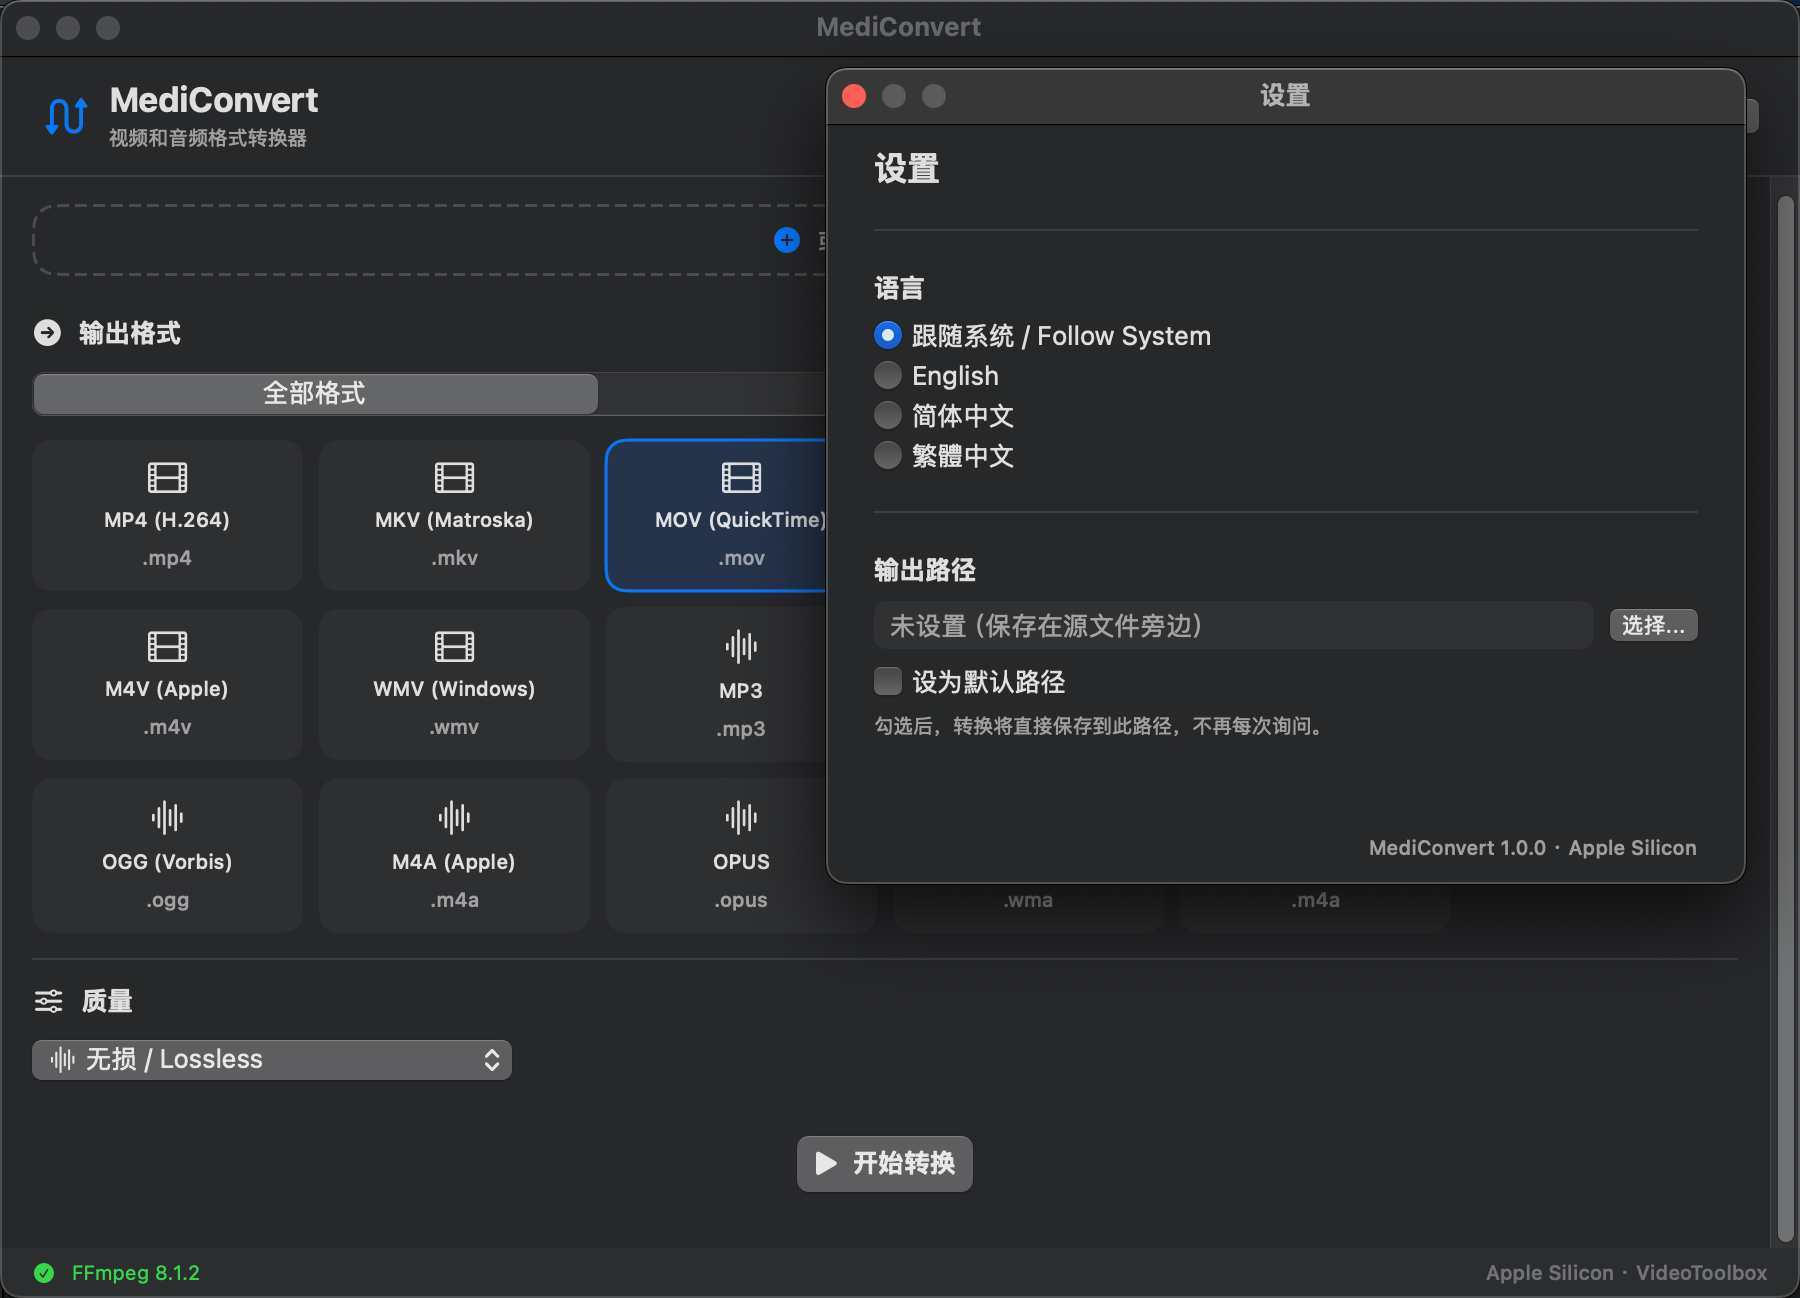The width and height of the screenshot is (1800, 1298).
Task: Select the OGG (Vorbis) waveform icon
Action: point(167,818)
